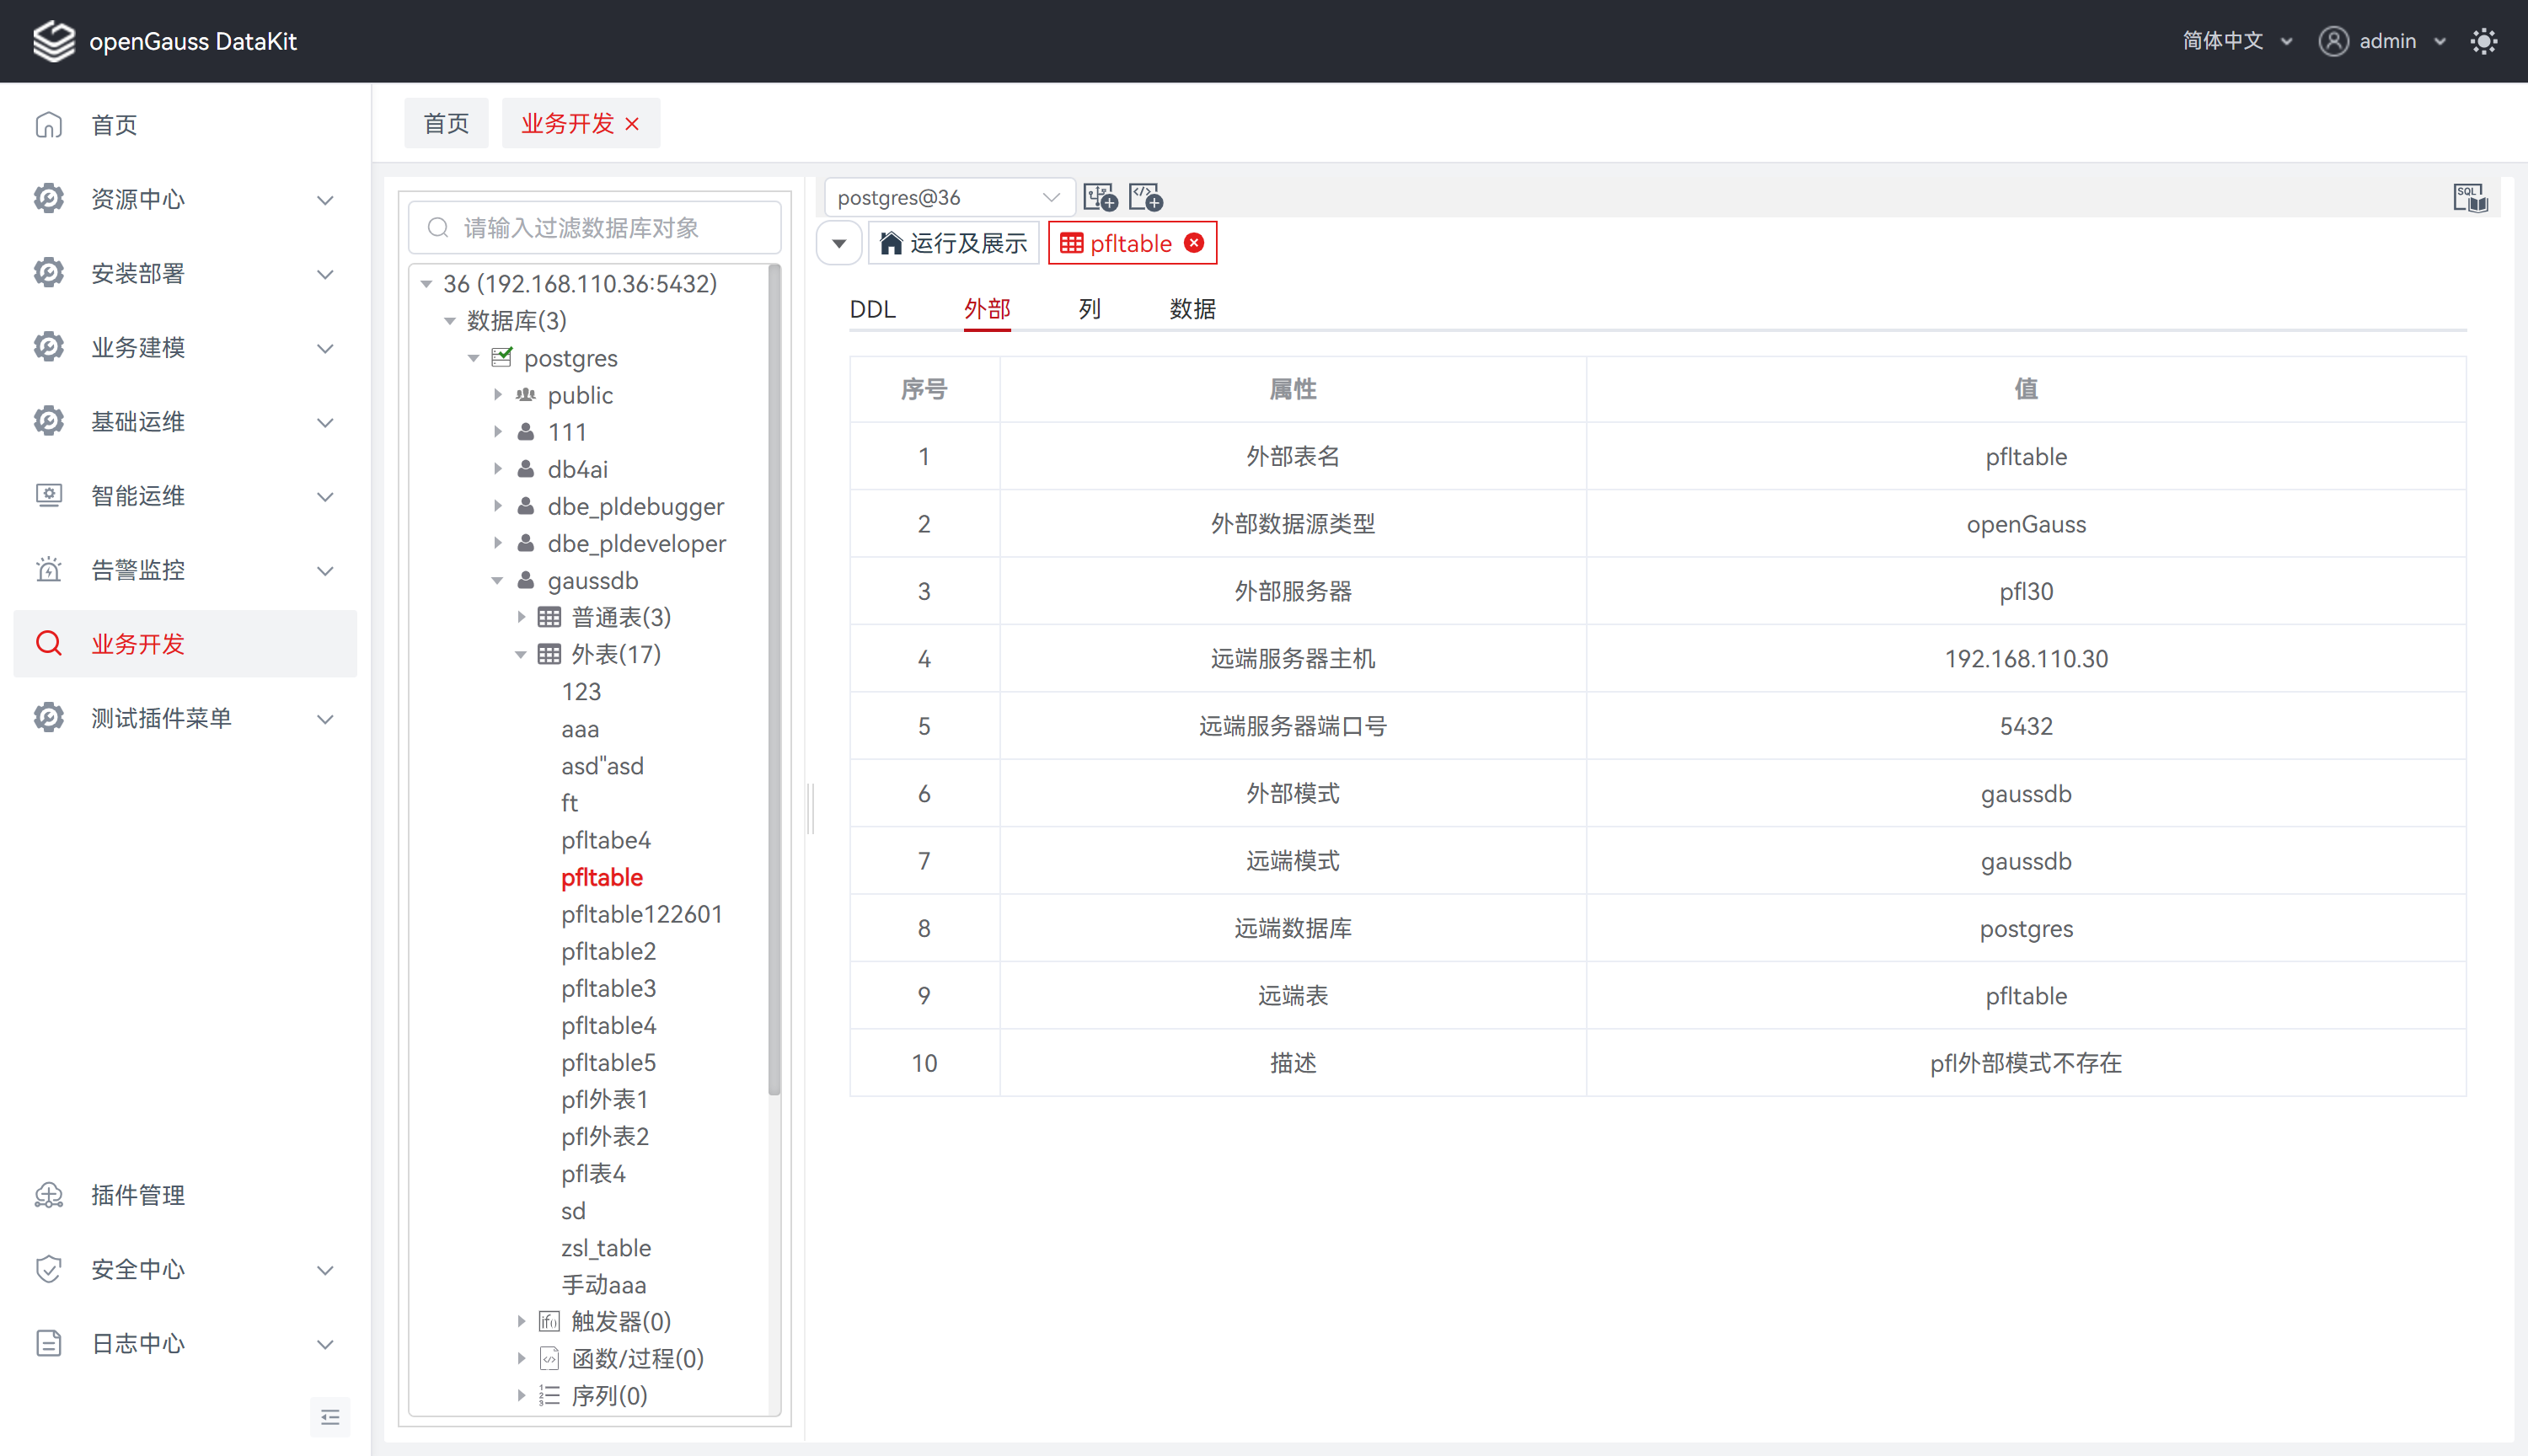
Task: Expand the 安装部署 menu chevron
Action: pos(325,274)
